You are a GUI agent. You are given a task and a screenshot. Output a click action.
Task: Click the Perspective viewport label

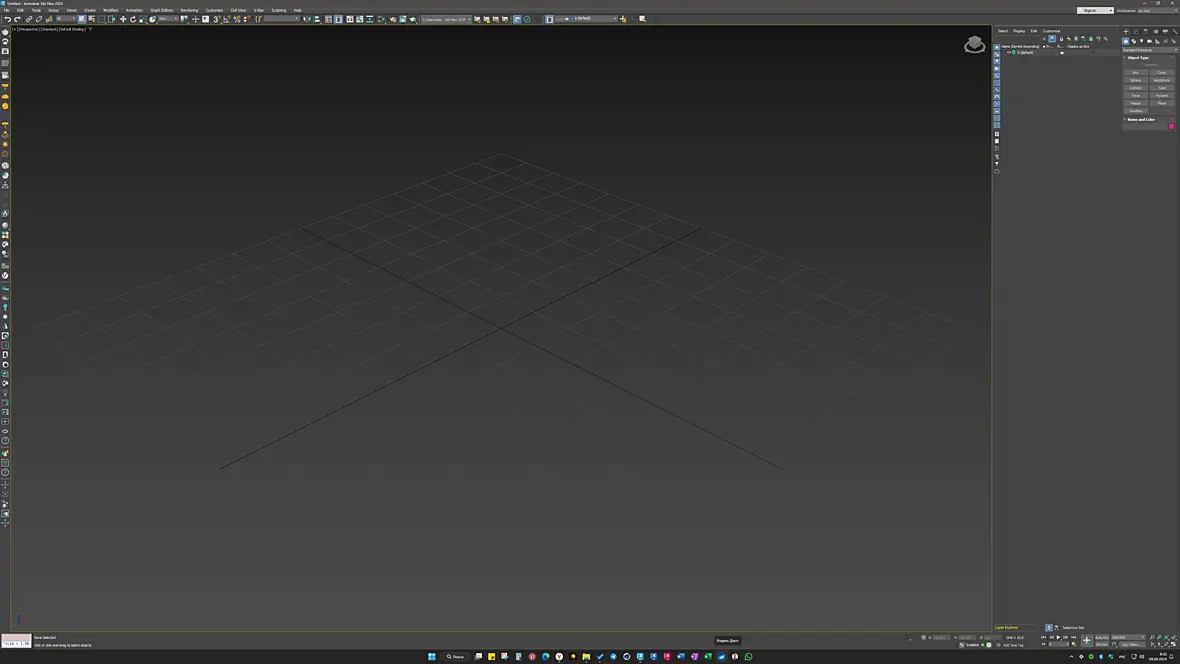tap(28, 29)
